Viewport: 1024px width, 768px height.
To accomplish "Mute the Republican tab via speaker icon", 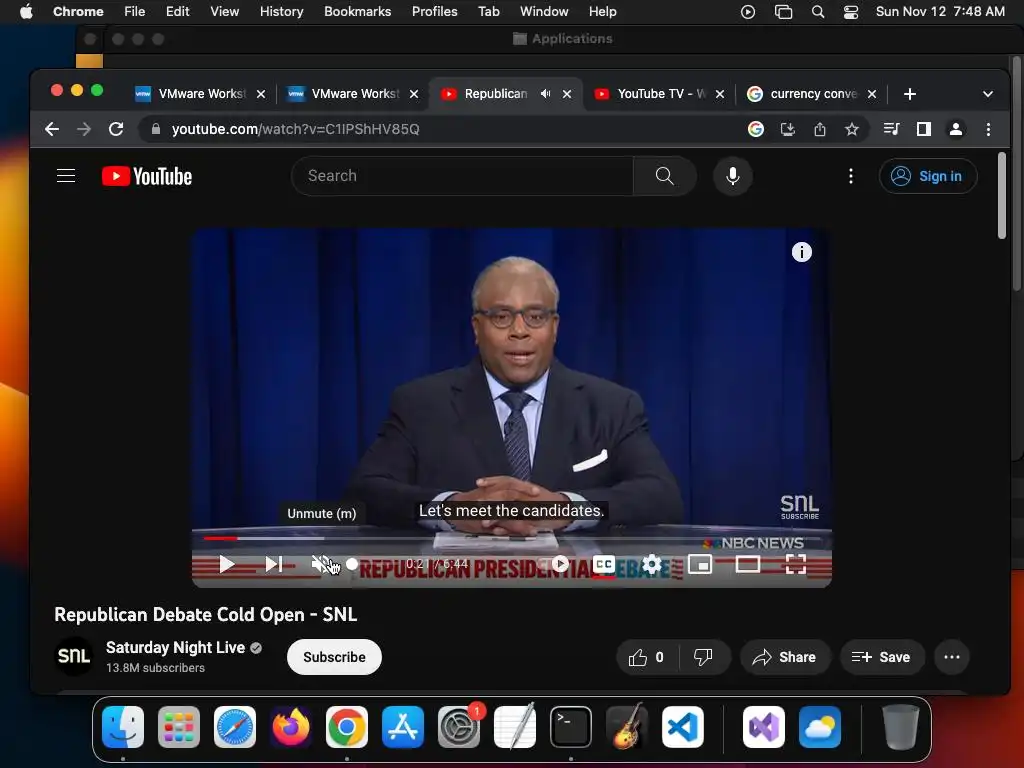I will point(545,94).
